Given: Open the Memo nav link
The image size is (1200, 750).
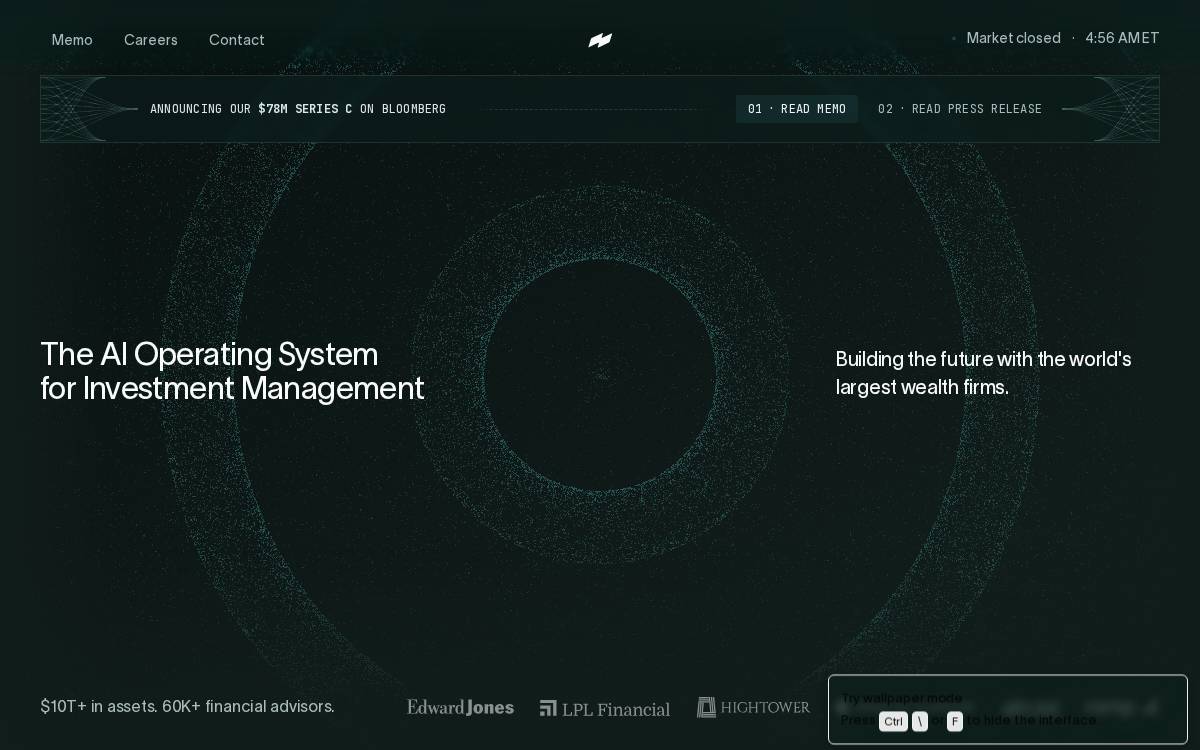Looking at the screenshot, I should (x=72, y=40).
